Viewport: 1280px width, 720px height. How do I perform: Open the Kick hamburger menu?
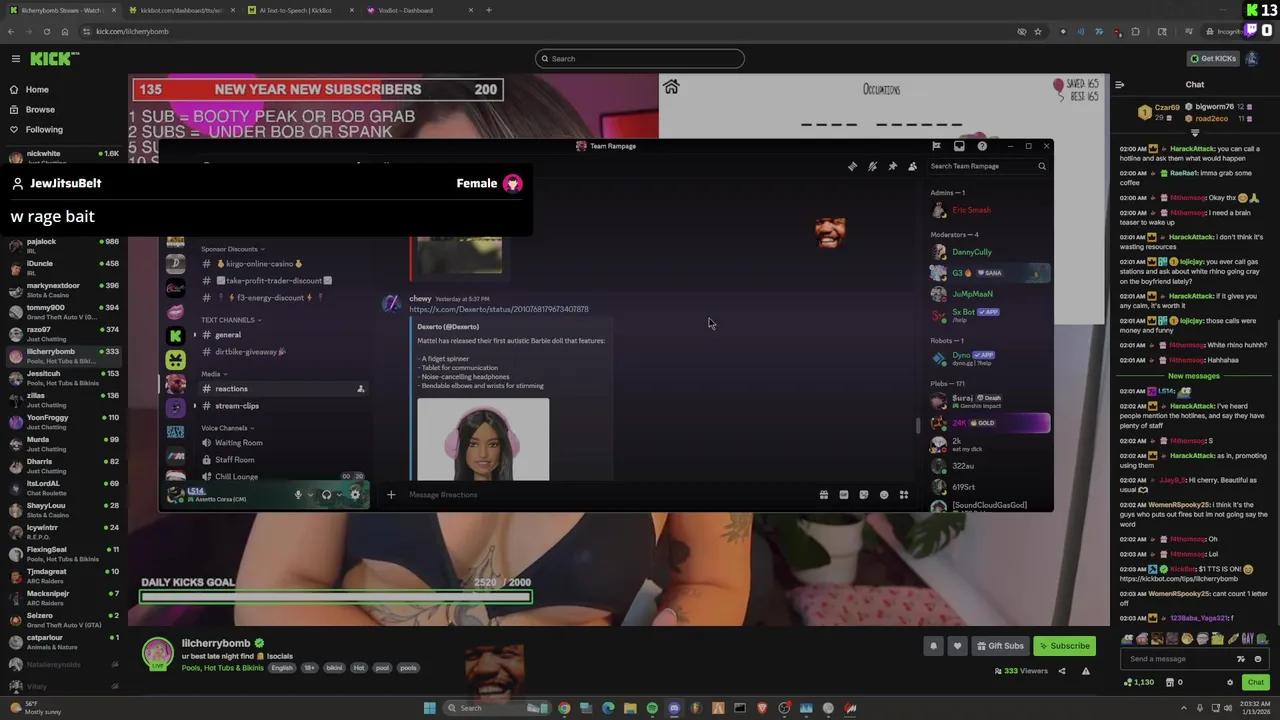tap(15, 59)
